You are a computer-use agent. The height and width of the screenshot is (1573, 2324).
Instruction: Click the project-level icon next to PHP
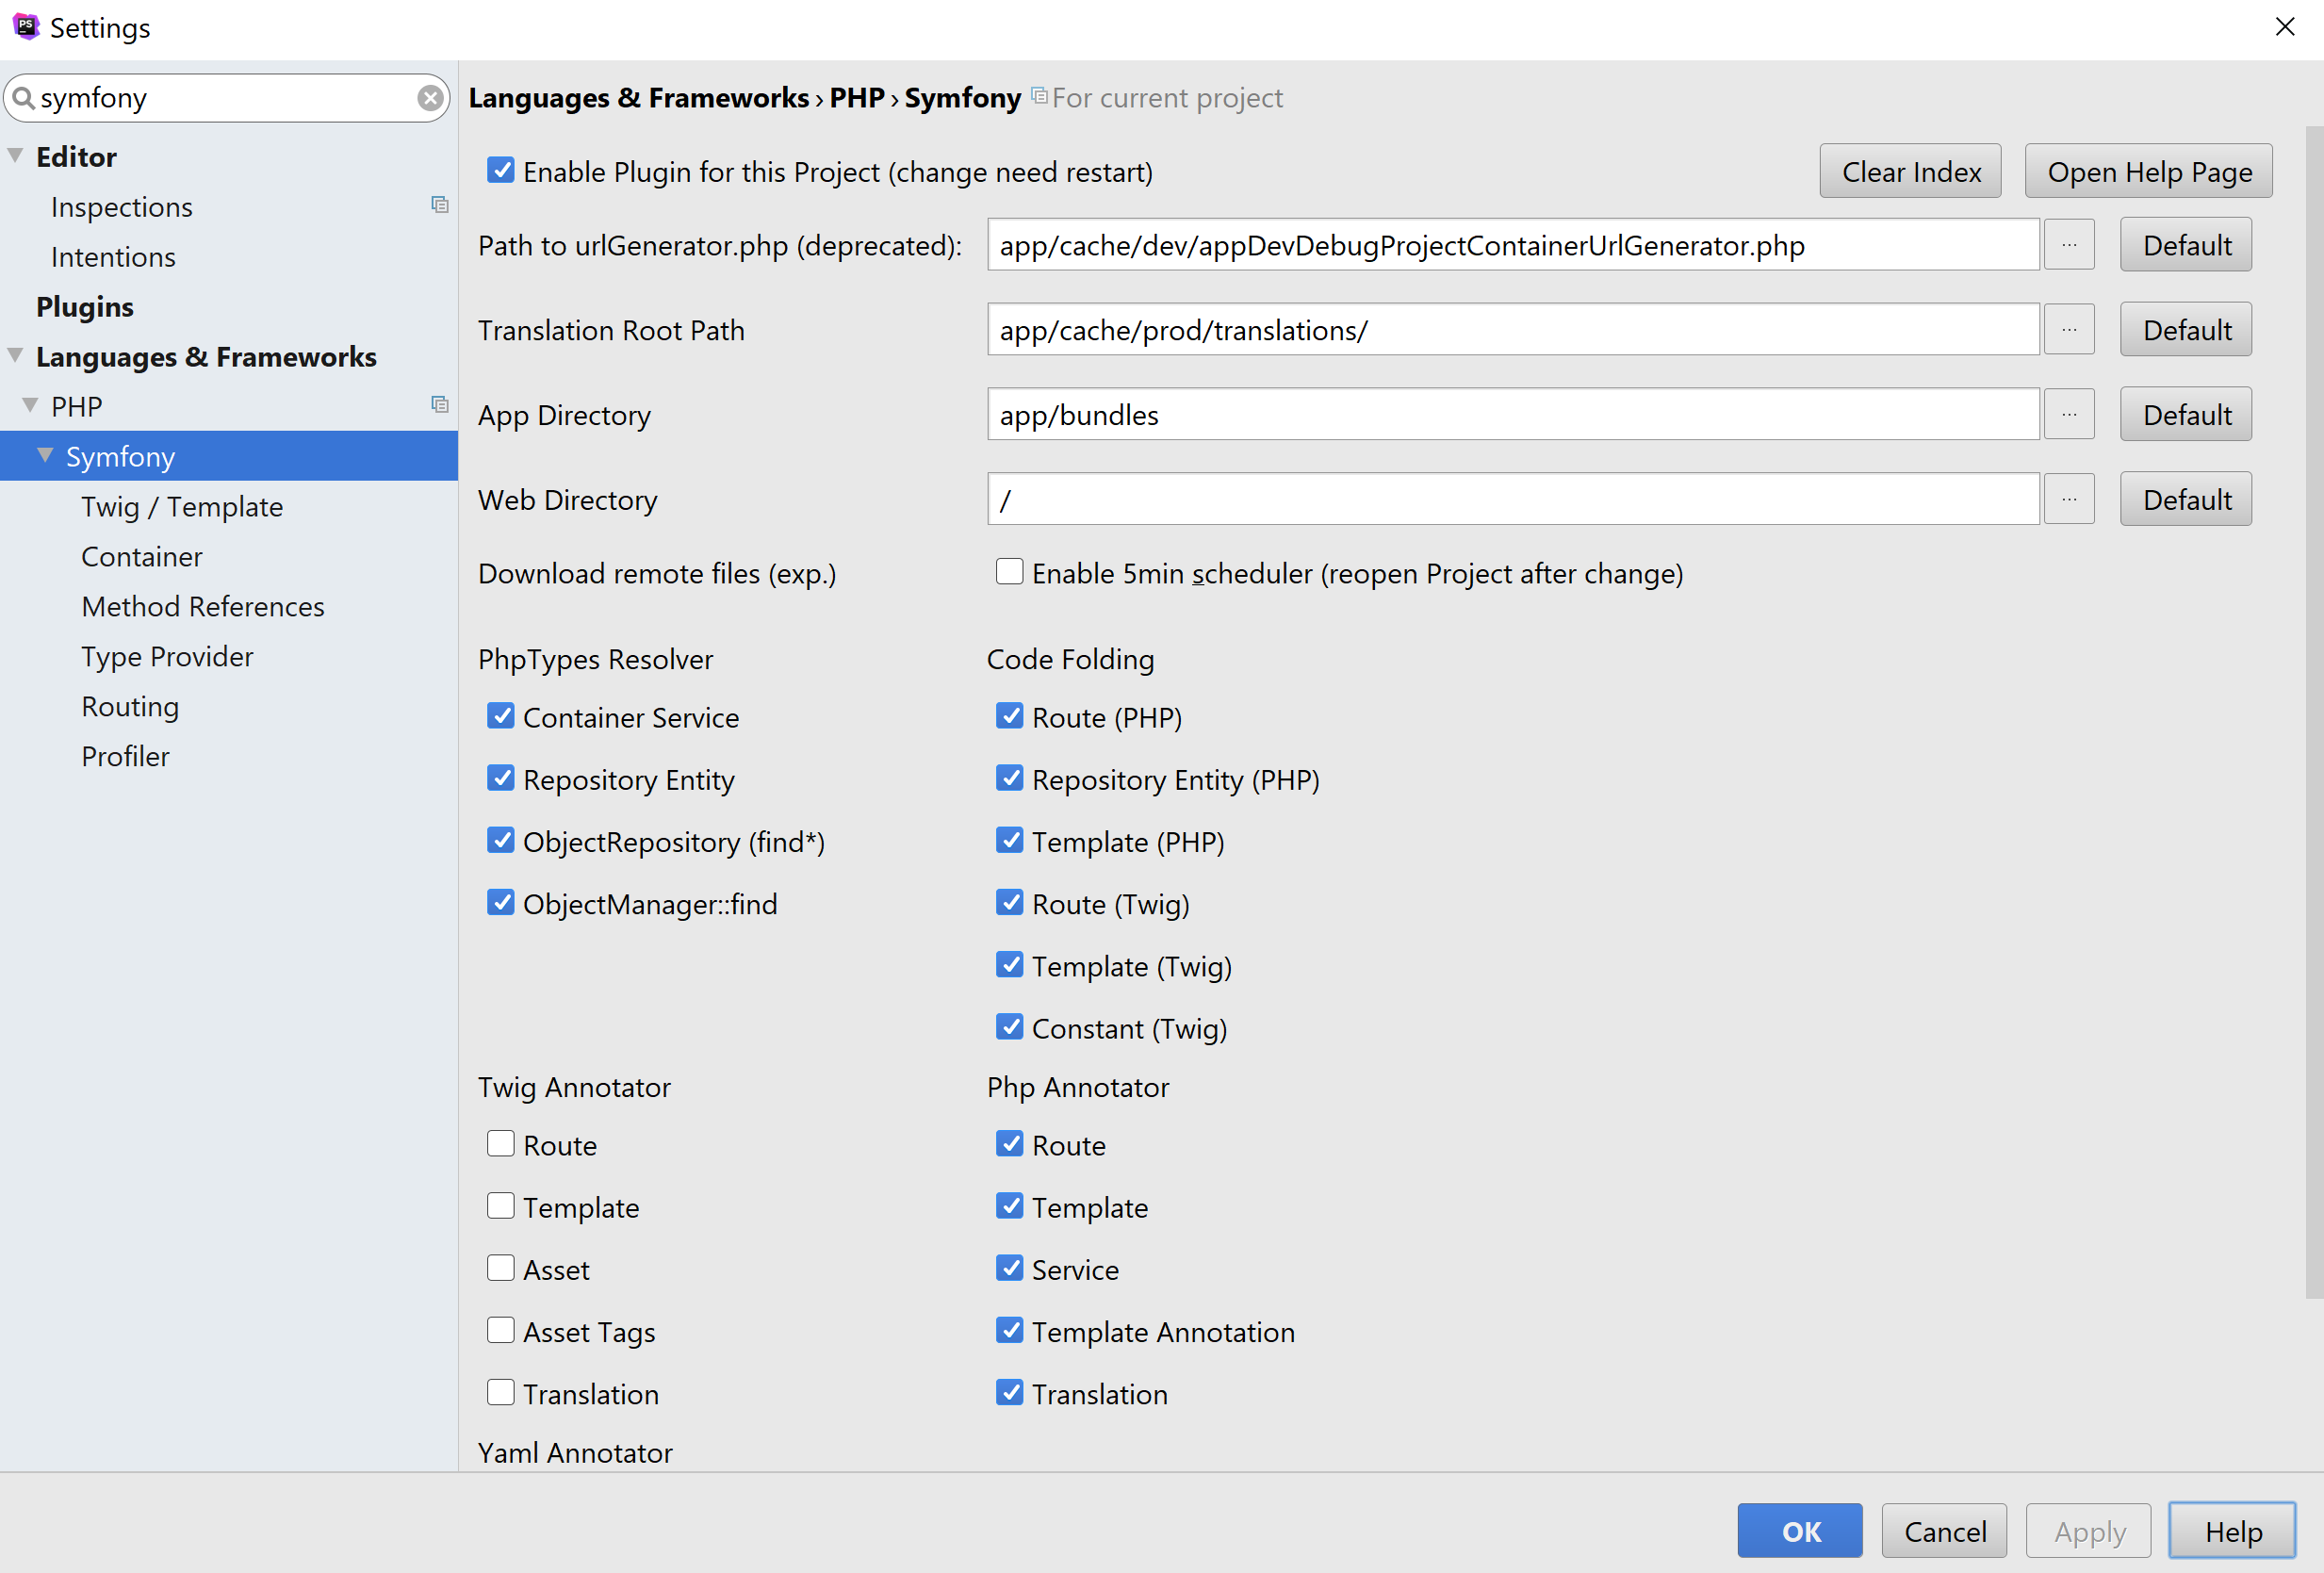pyautogui.click(x=439, y=405)
